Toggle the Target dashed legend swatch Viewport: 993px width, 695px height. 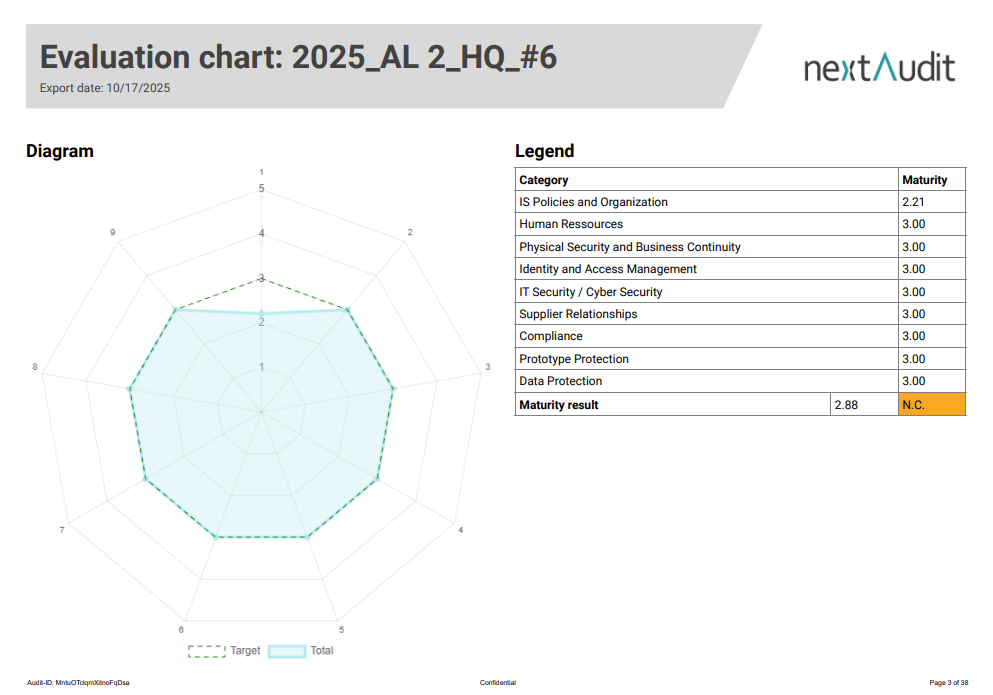(x=207, y=651)
